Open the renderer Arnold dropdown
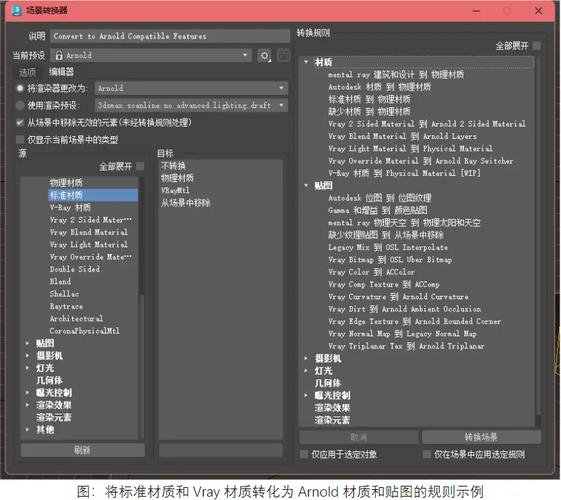This screenshot has width=561, height=500. (191, 88)
